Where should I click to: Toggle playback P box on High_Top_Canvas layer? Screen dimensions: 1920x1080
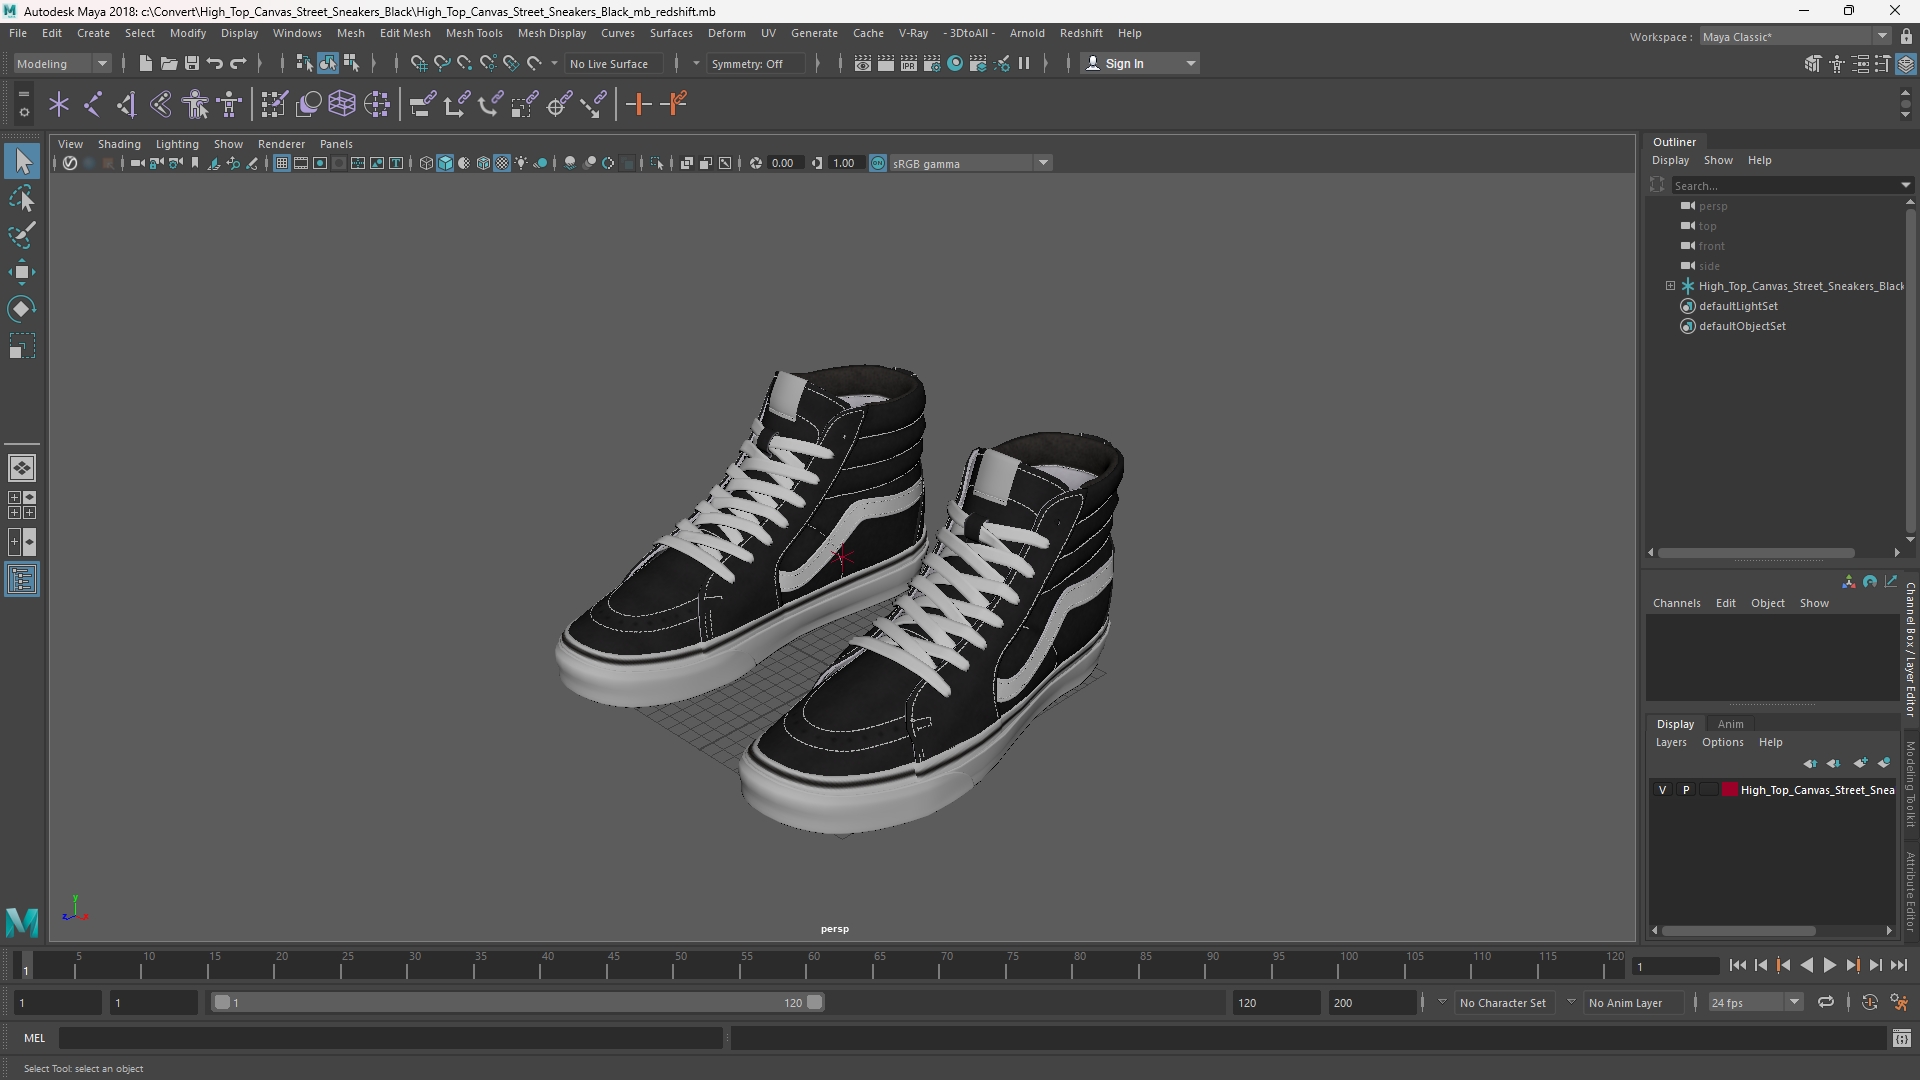[x=1686, y=790]
